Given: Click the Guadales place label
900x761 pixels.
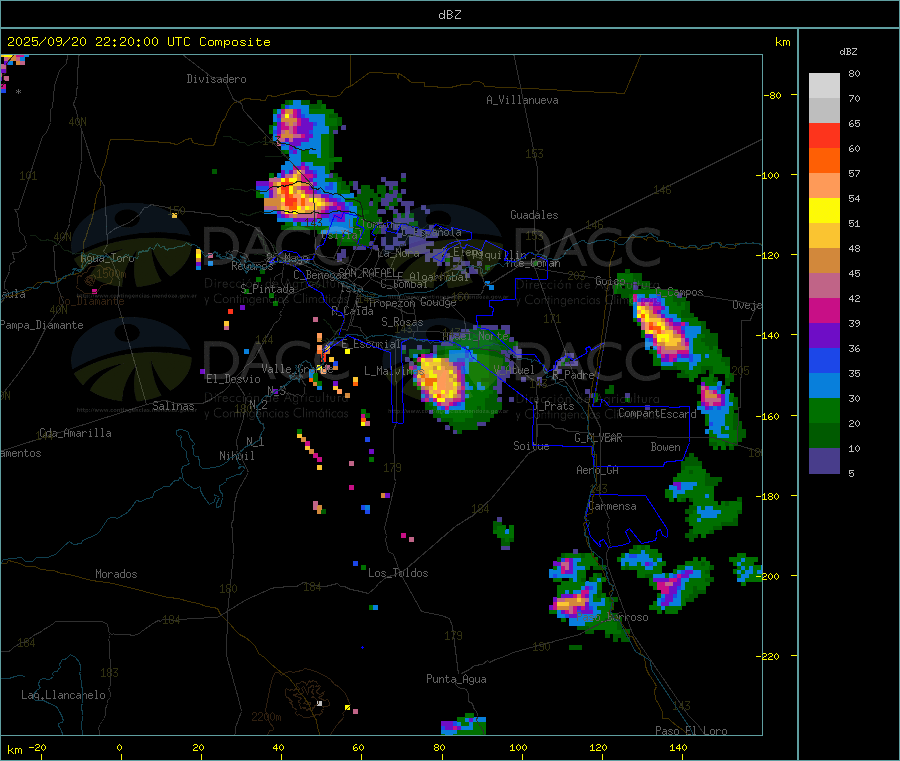Looking at the screenshot, I should click(534, 215).
